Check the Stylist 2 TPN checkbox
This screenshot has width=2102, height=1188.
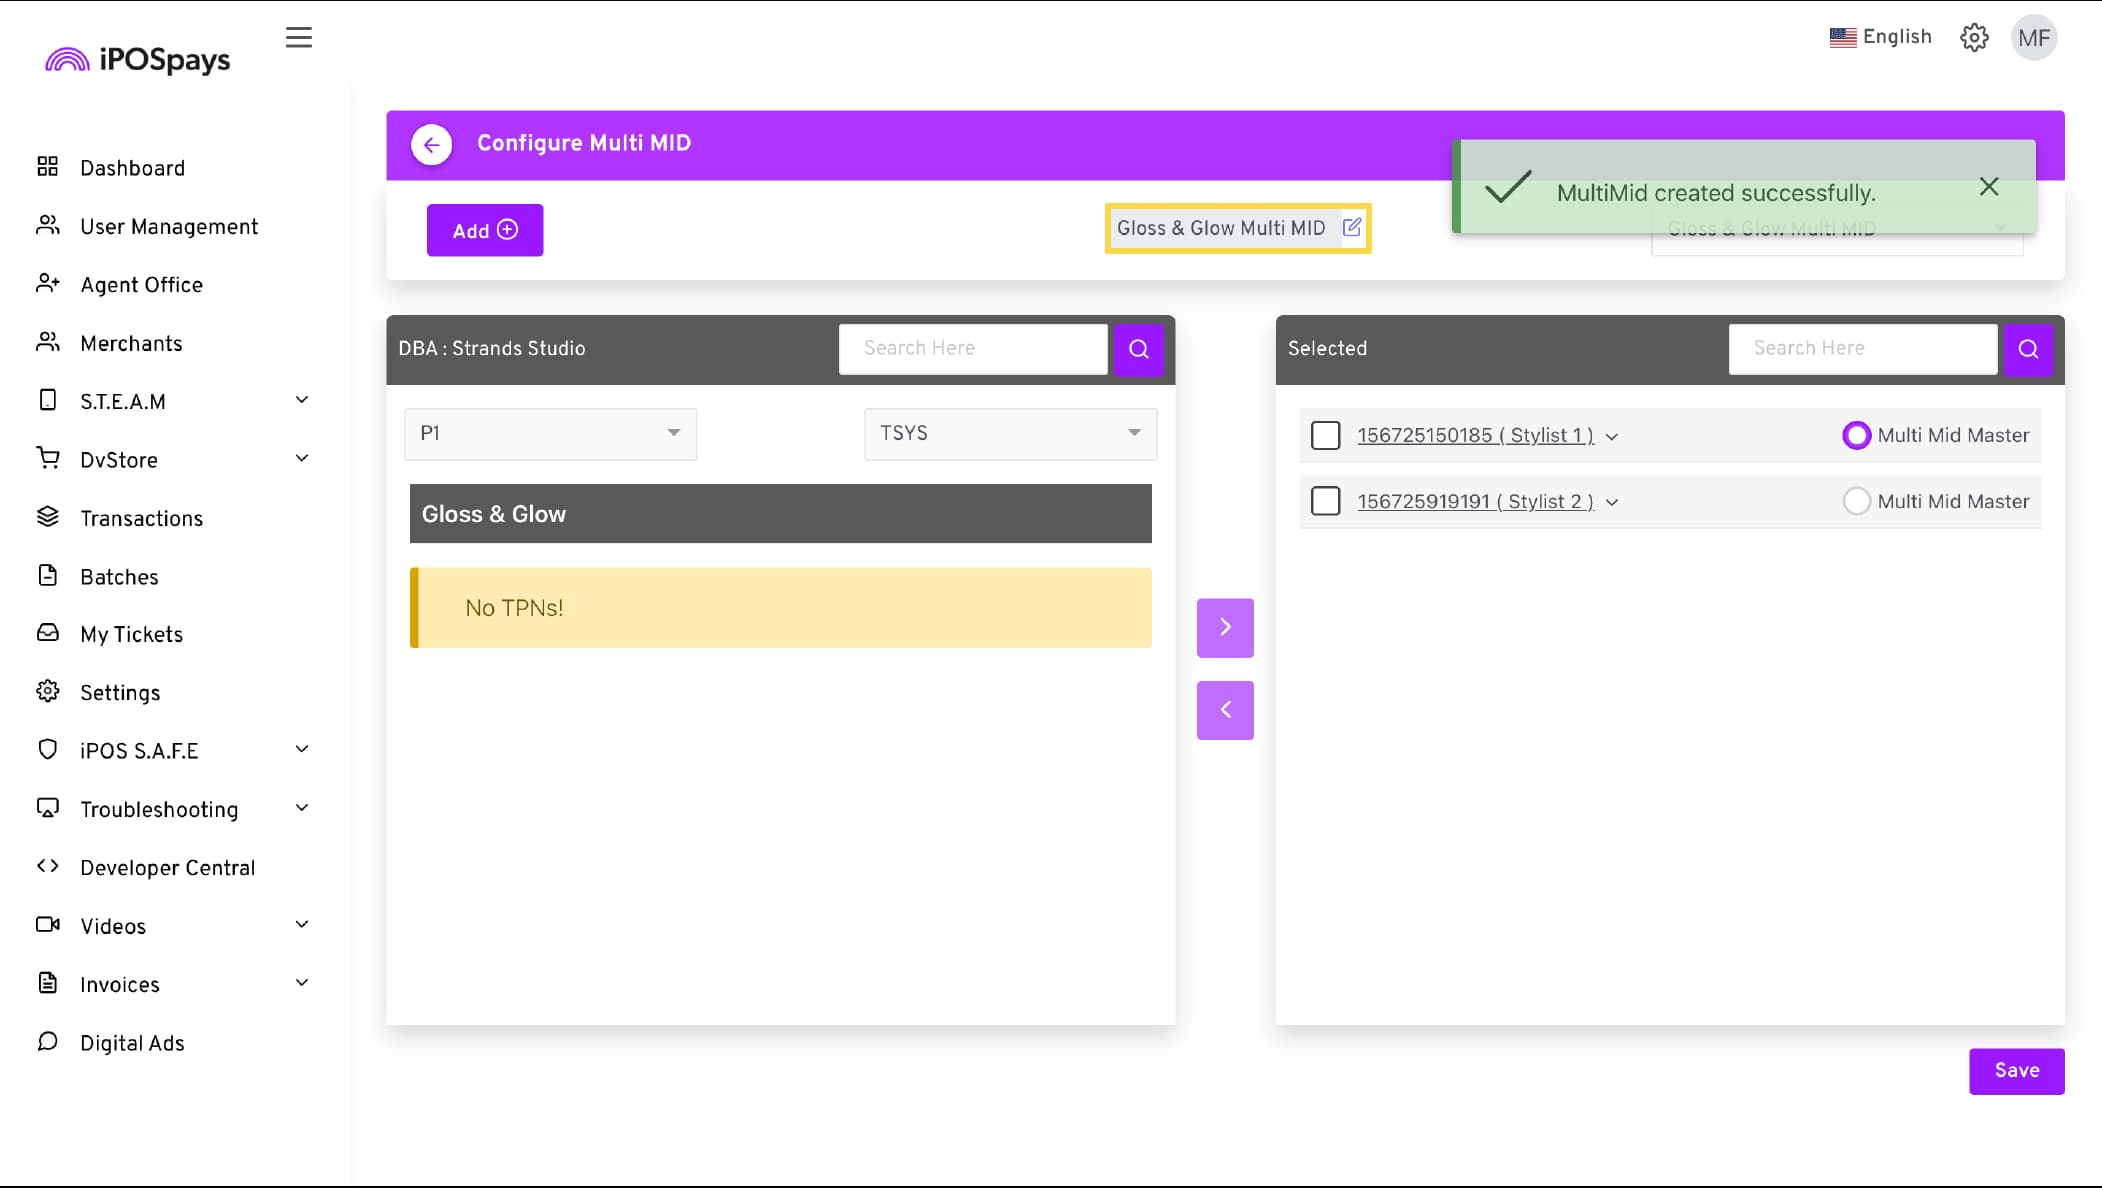click(1325, 501)
